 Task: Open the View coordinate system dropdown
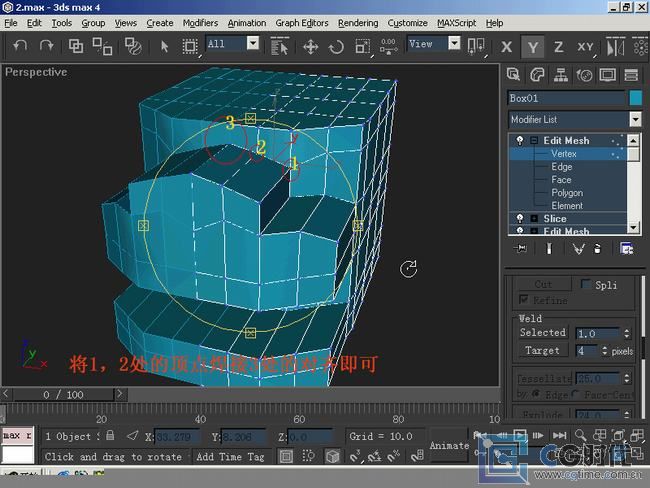click(454, 43)
